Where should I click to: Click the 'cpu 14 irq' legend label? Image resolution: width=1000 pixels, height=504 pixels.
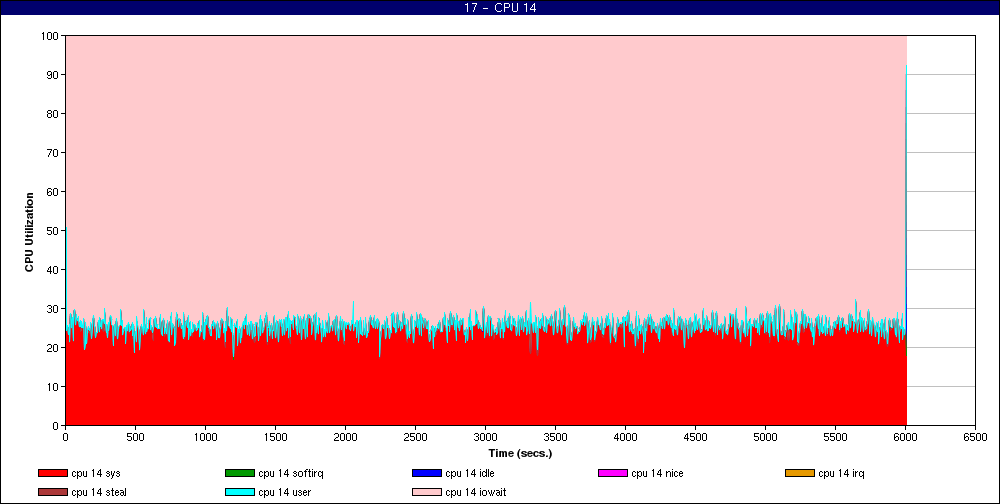point(841,473)
